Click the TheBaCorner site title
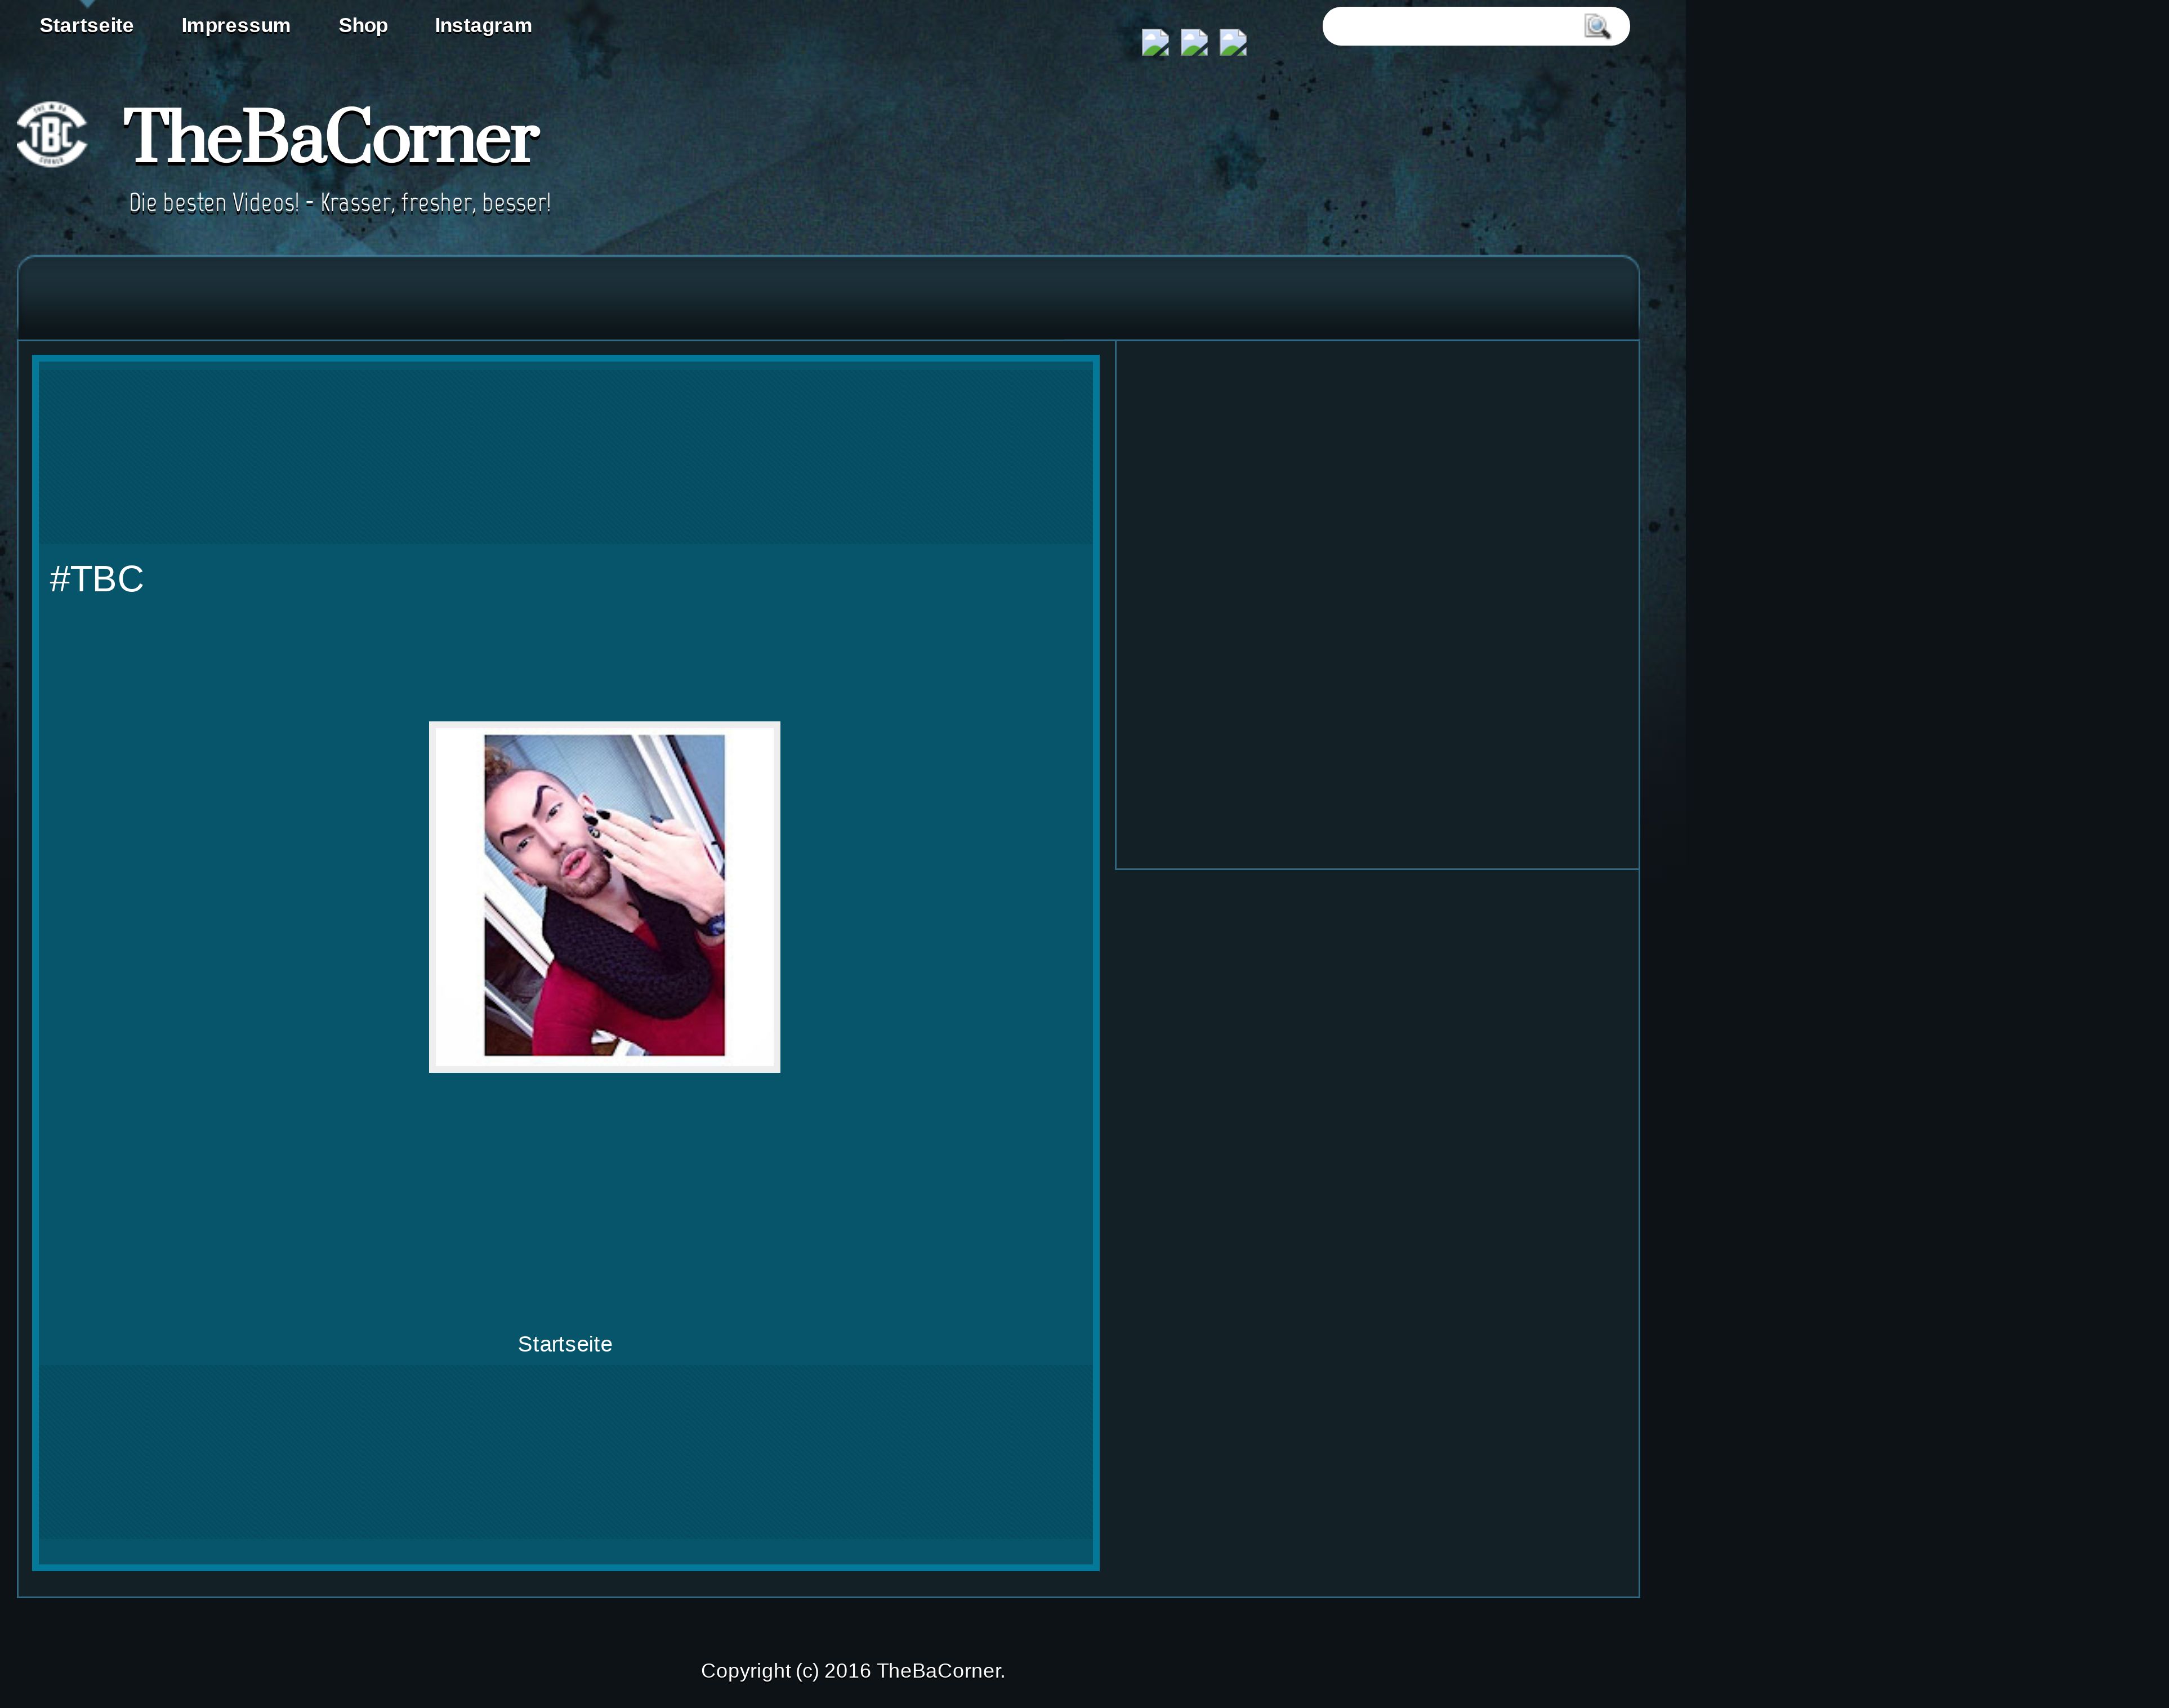This screenshot has height=1708, width=2169. tap(330, 136)
